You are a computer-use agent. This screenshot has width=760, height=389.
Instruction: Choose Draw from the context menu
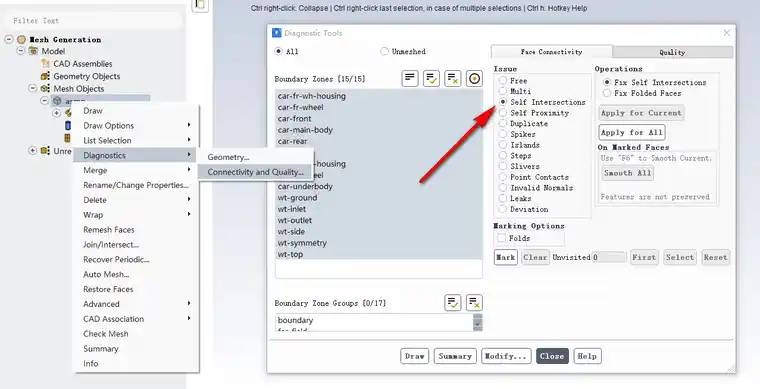tap(93, 110)
